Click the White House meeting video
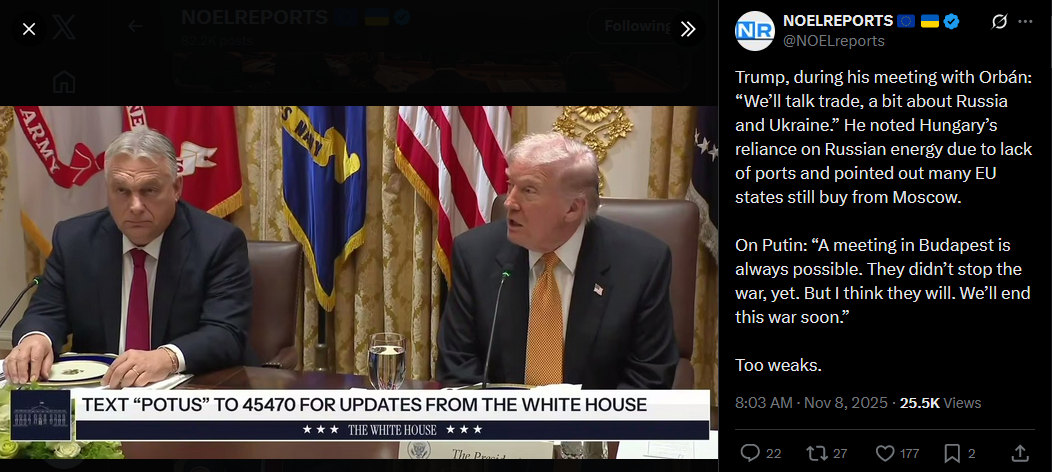The height and width of the screenshot is (472, 1052). click(359, 282)
